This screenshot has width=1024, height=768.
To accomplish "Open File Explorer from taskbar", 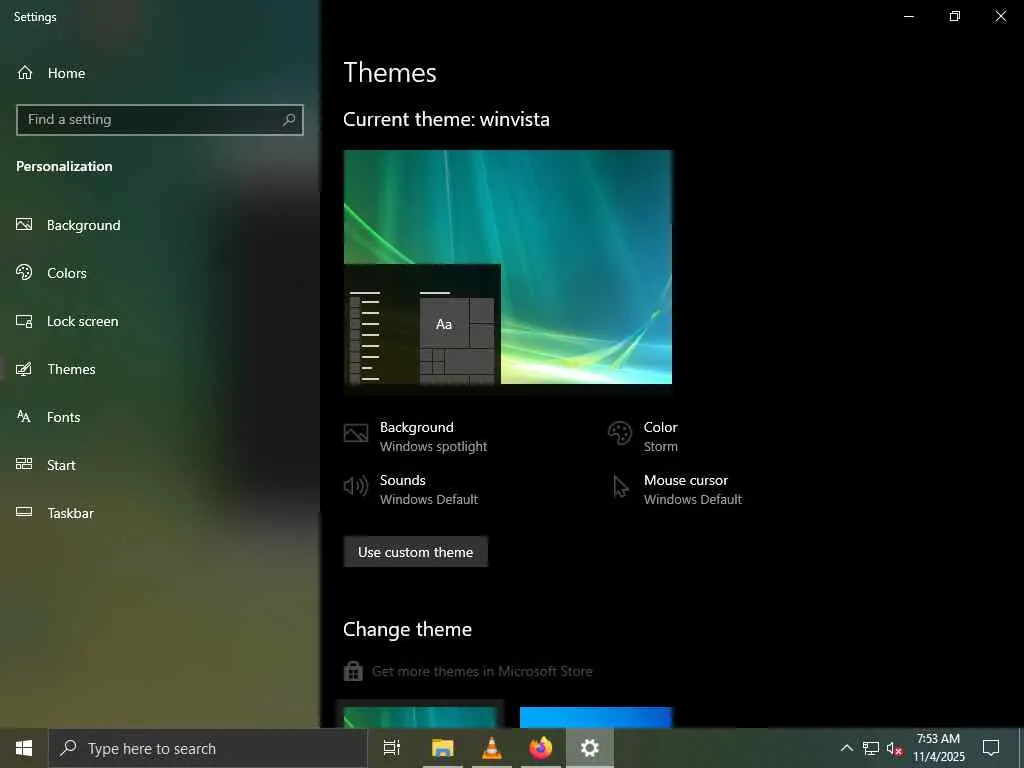I will click(442, 748).
